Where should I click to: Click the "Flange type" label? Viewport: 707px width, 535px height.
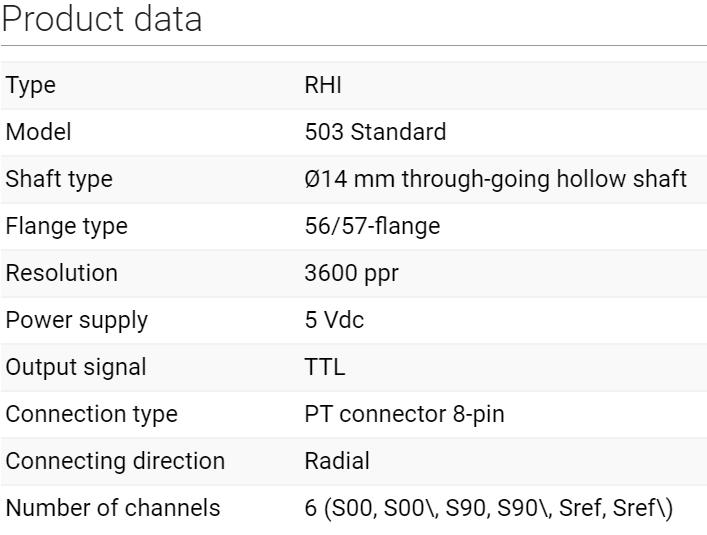pyautogui.click(x=67, y=226)
